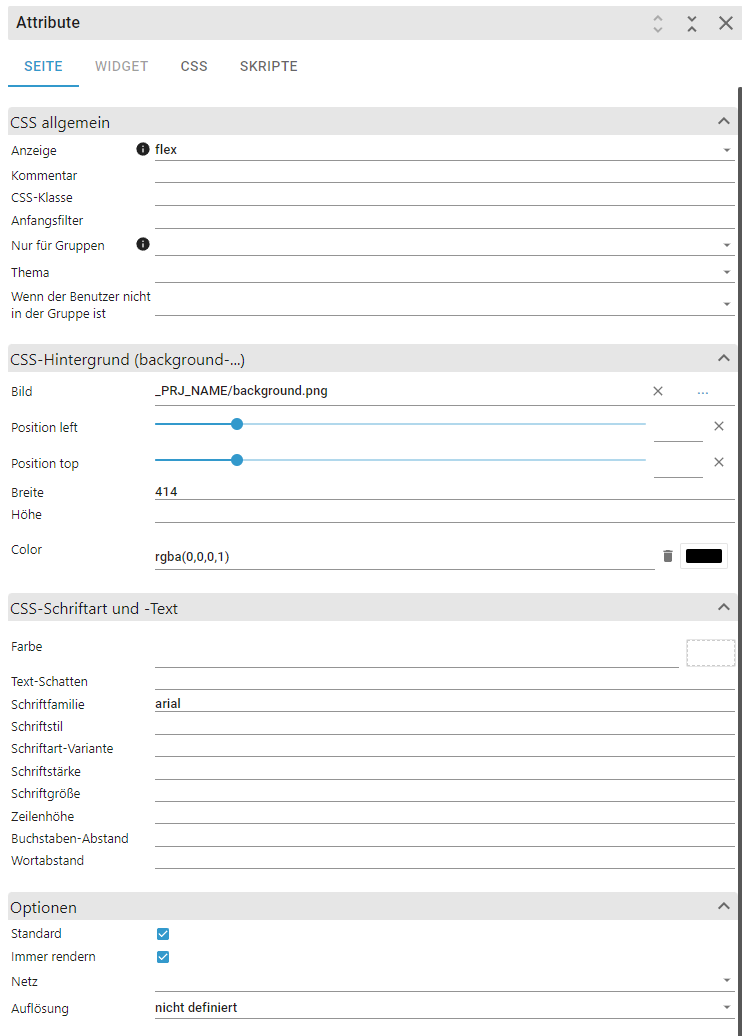Delete the background Color value
The width and height of the screenshot is (742, 1036).
[x=668, y=556]
